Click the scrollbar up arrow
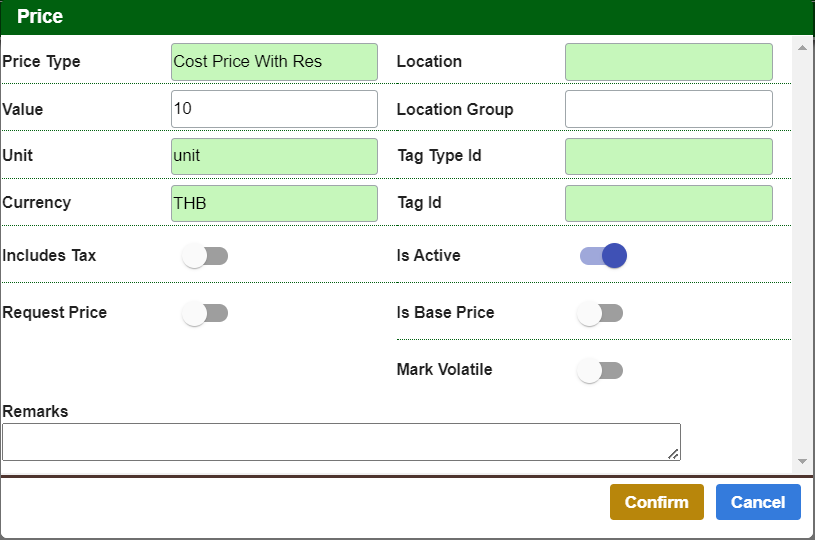Viewport: 815px width, 540px height. click(x=801, y=47)
